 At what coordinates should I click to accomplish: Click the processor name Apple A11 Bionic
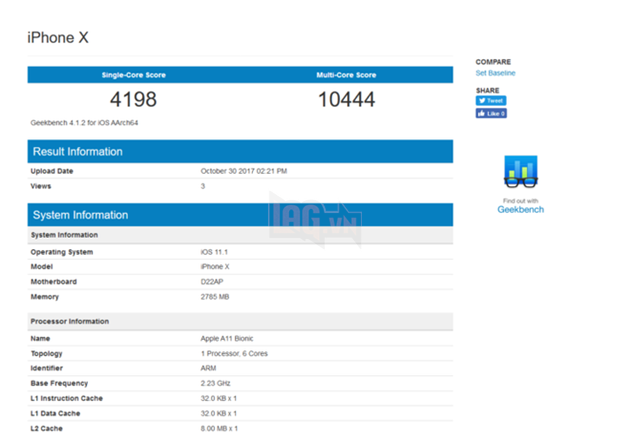click(x=227, y=339)
